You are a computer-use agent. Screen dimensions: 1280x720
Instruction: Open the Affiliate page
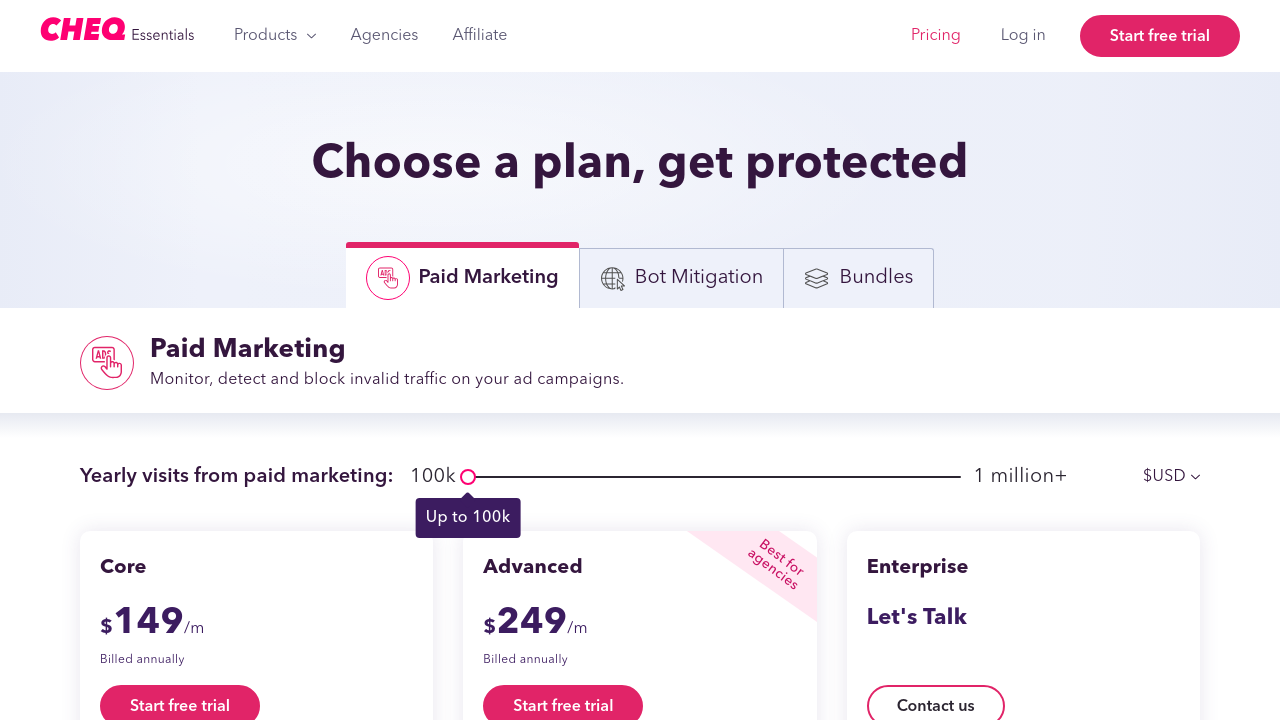[479, 35]
